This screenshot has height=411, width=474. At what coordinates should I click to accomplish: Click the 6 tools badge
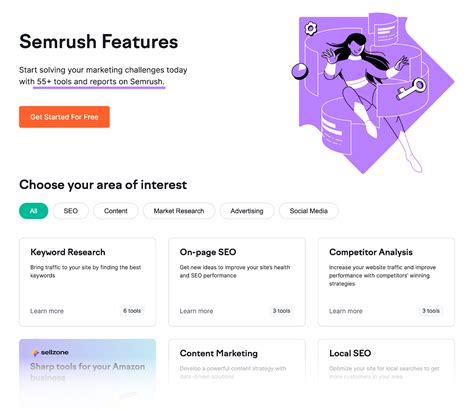[132, 311]
